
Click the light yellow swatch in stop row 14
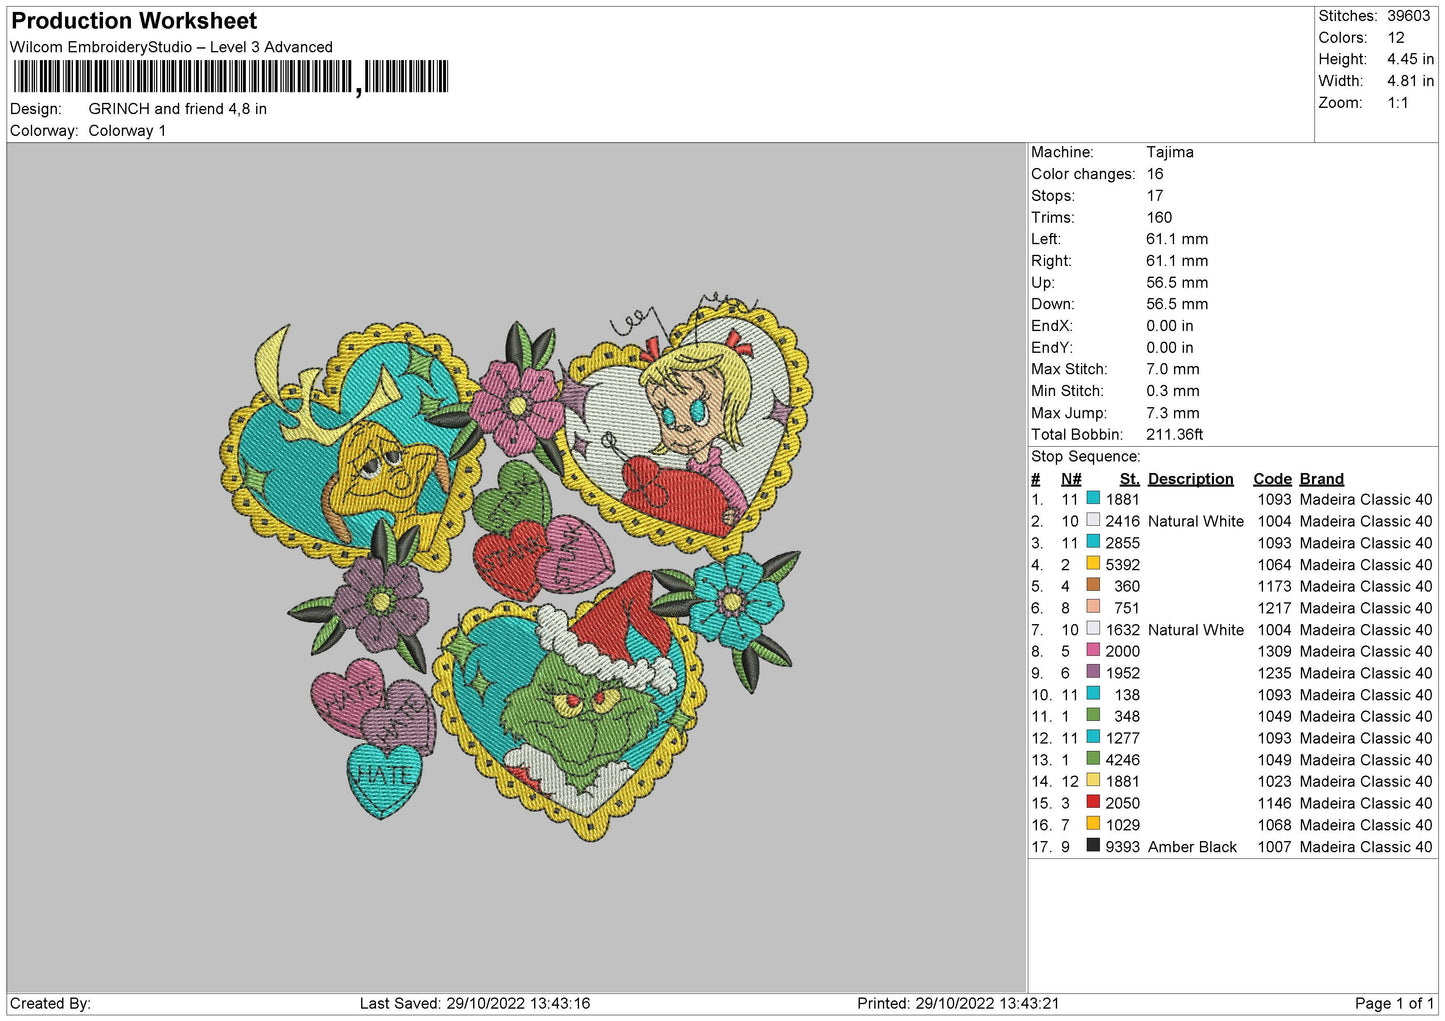click(x=1093, y=780)
